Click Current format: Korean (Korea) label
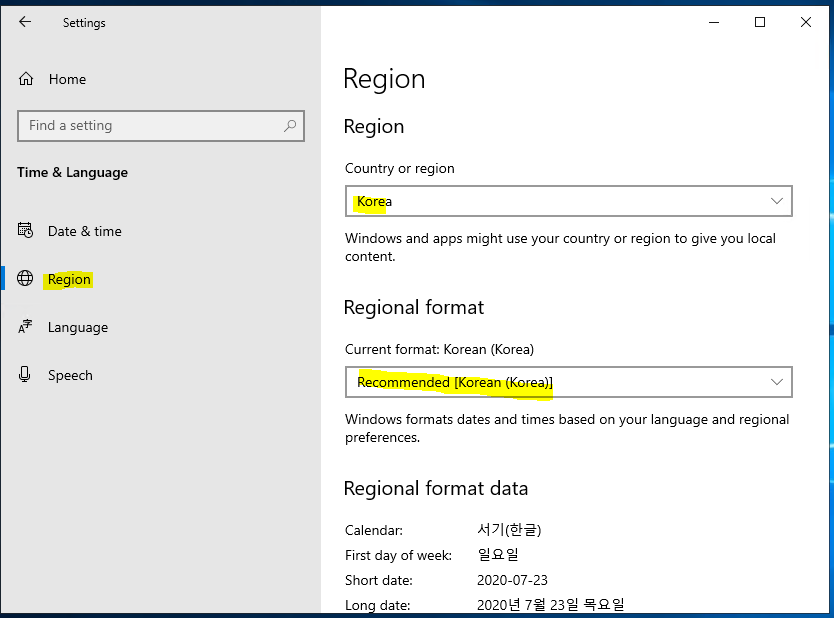This screenshot has width=834, height=618. pyautogui.click(x=439, y=349)
